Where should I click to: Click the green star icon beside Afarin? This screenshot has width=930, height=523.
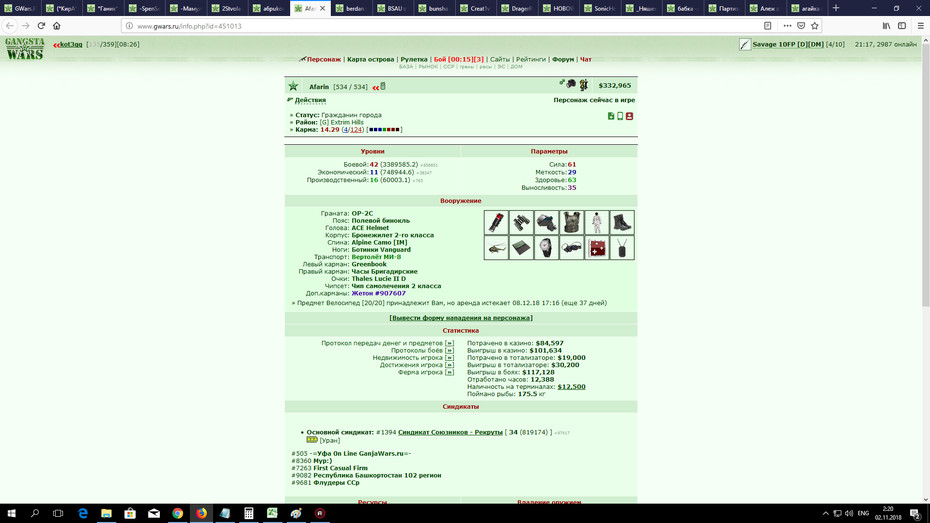294,87
